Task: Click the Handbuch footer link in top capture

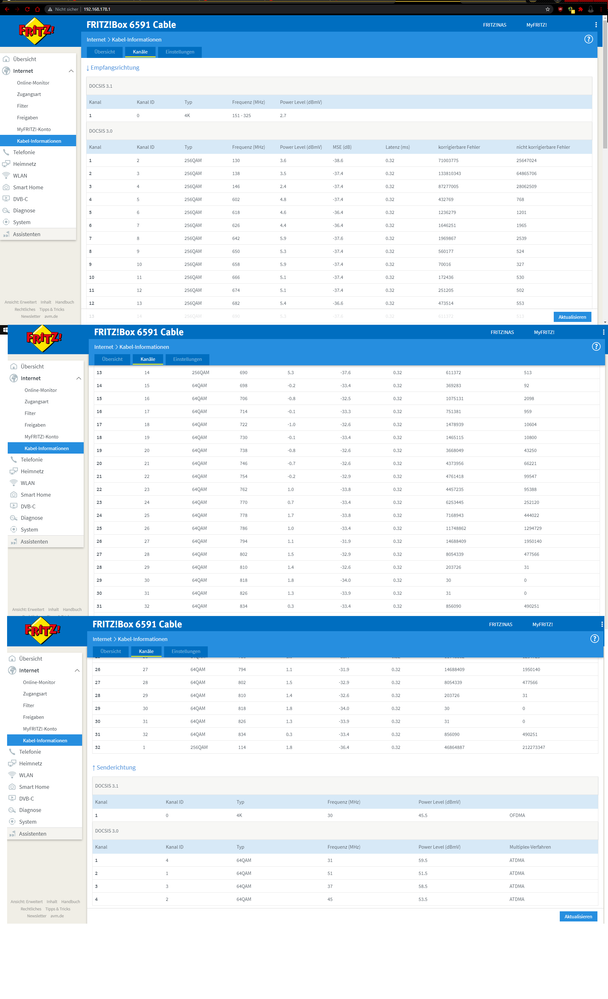Action: (x=64, y=302)
